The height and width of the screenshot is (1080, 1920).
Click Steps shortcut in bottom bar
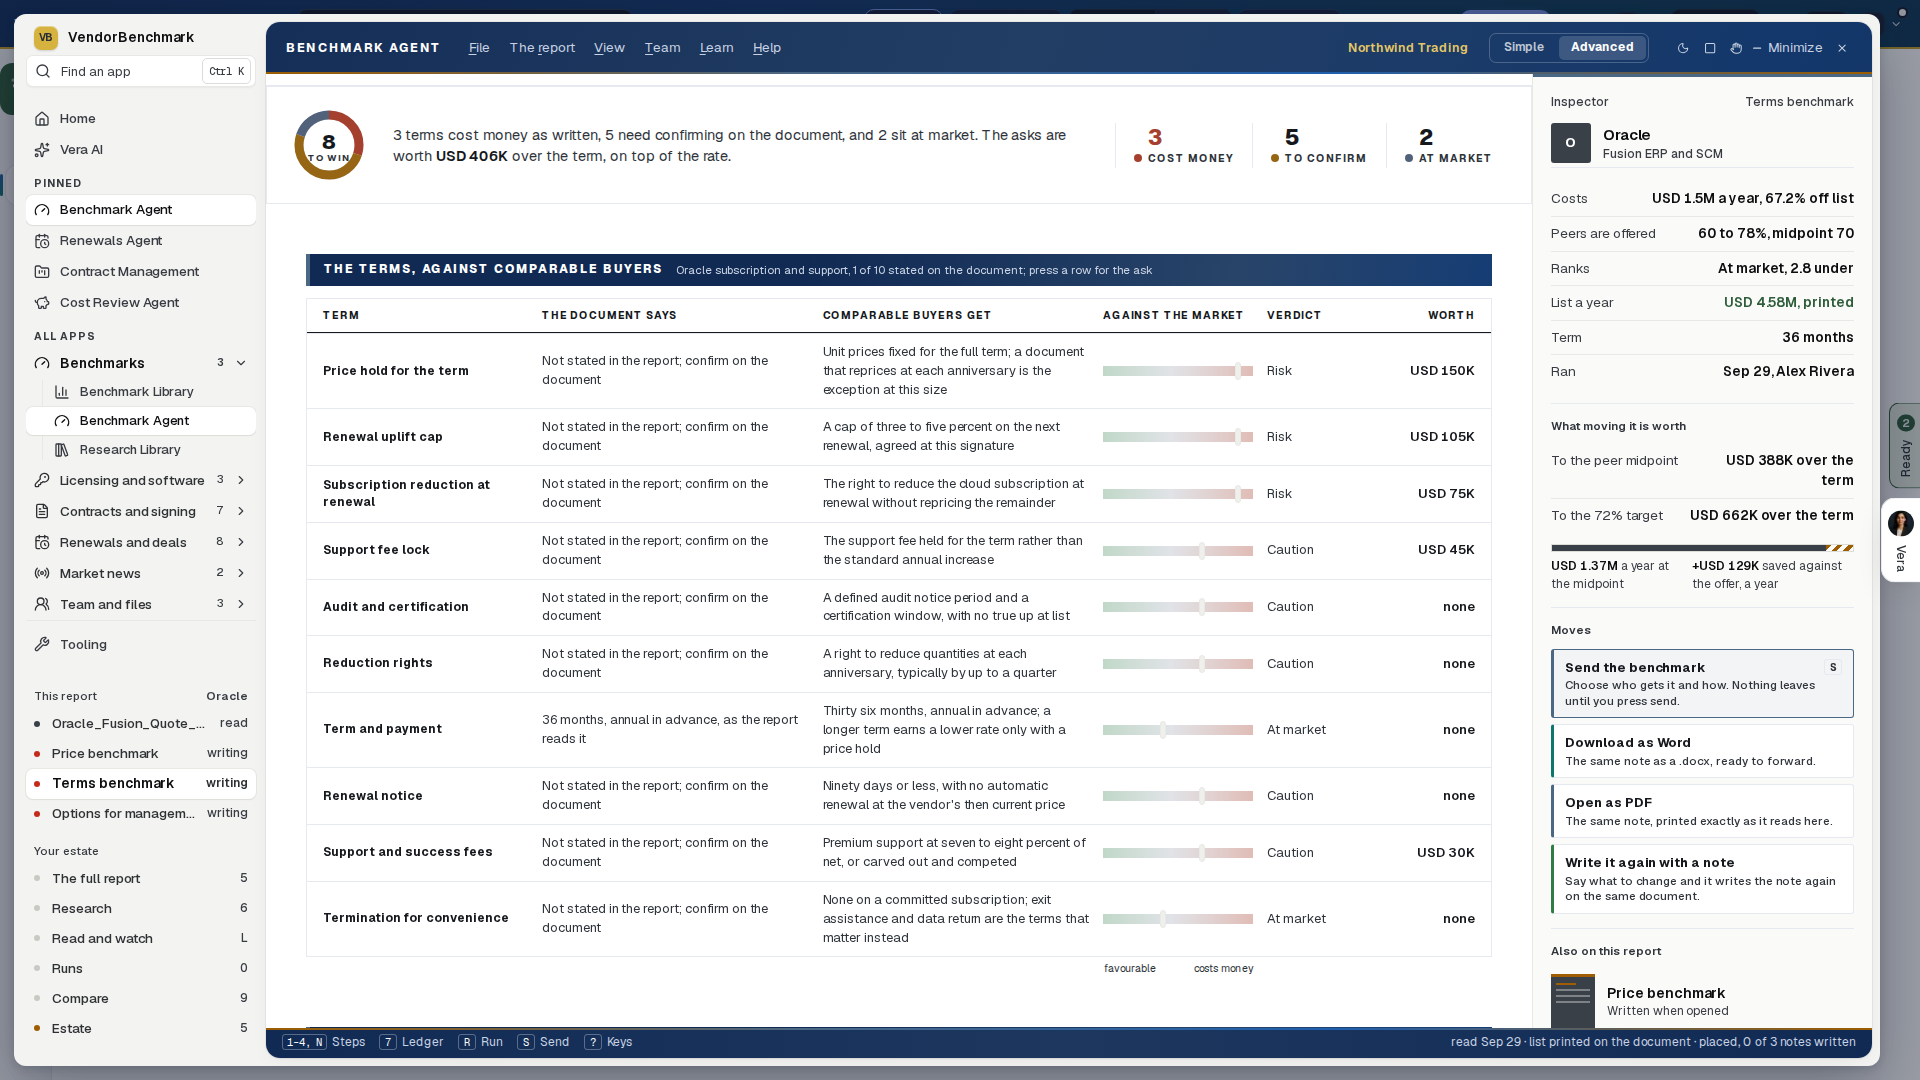pyautogui.click(x=324, y=1042)
